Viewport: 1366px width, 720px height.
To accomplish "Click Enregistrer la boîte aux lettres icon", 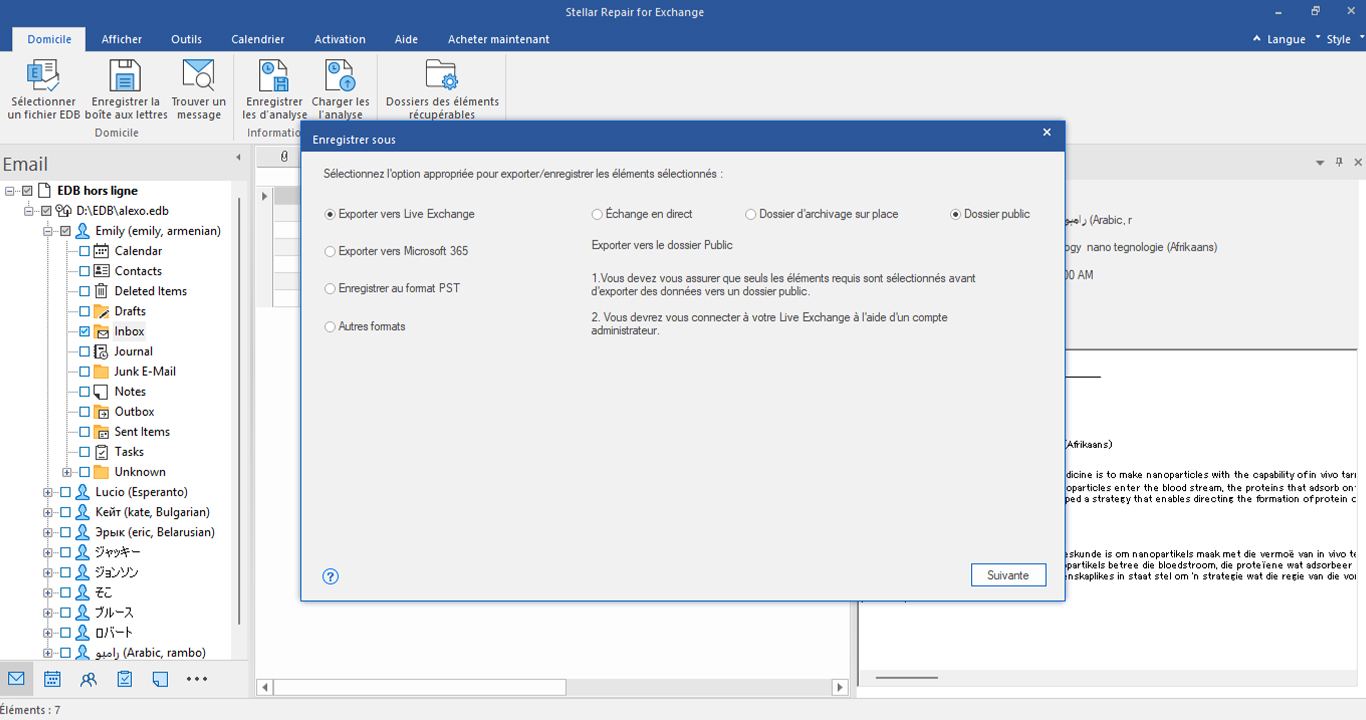I will tap(124, 76).
